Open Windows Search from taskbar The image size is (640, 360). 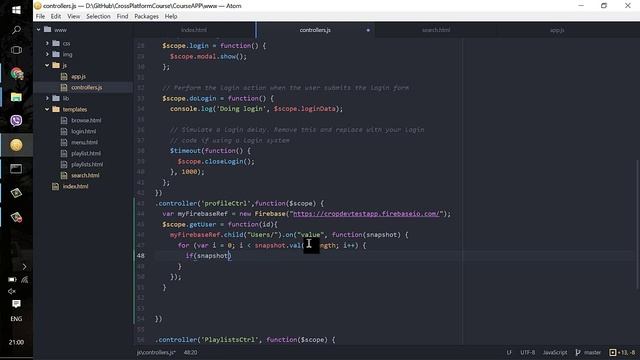[16, 30]
